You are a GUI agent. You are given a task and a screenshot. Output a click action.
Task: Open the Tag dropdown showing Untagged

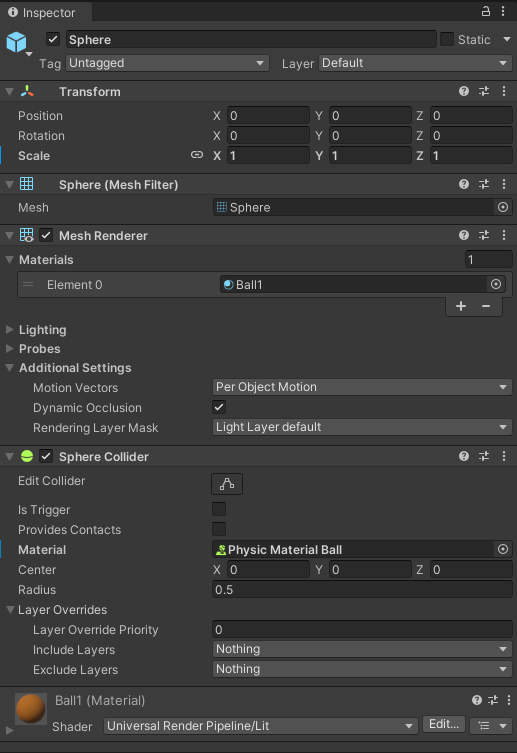(x=167, y=63)
